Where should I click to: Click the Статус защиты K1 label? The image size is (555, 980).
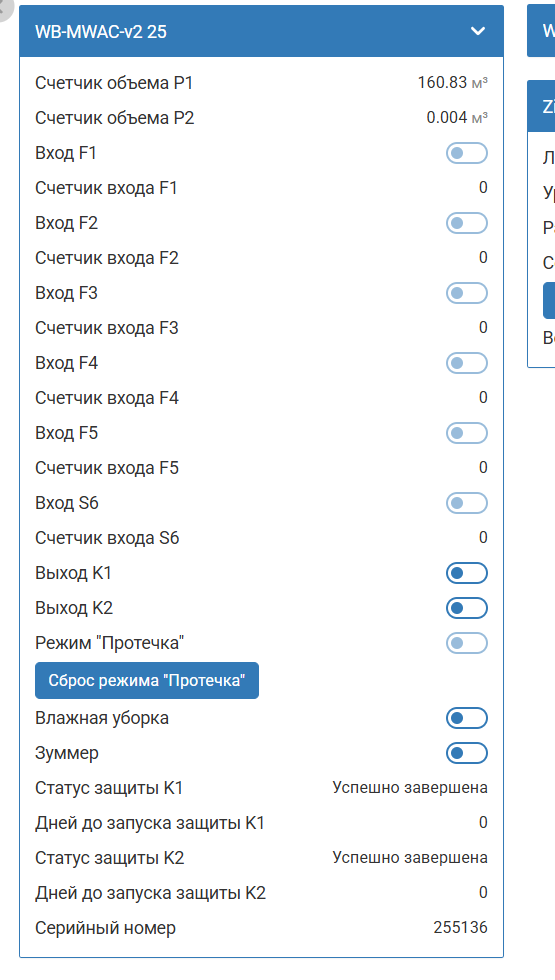109,788
